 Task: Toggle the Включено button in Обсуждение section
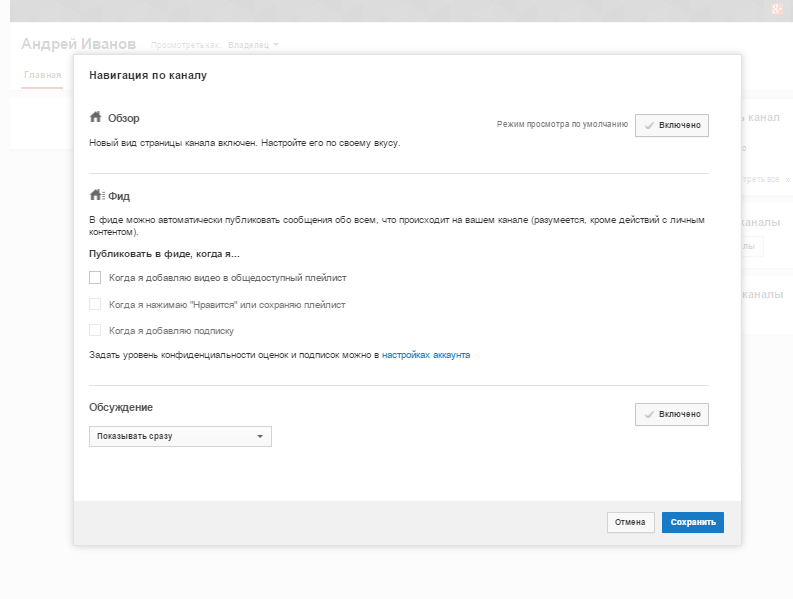pos(672,414)
